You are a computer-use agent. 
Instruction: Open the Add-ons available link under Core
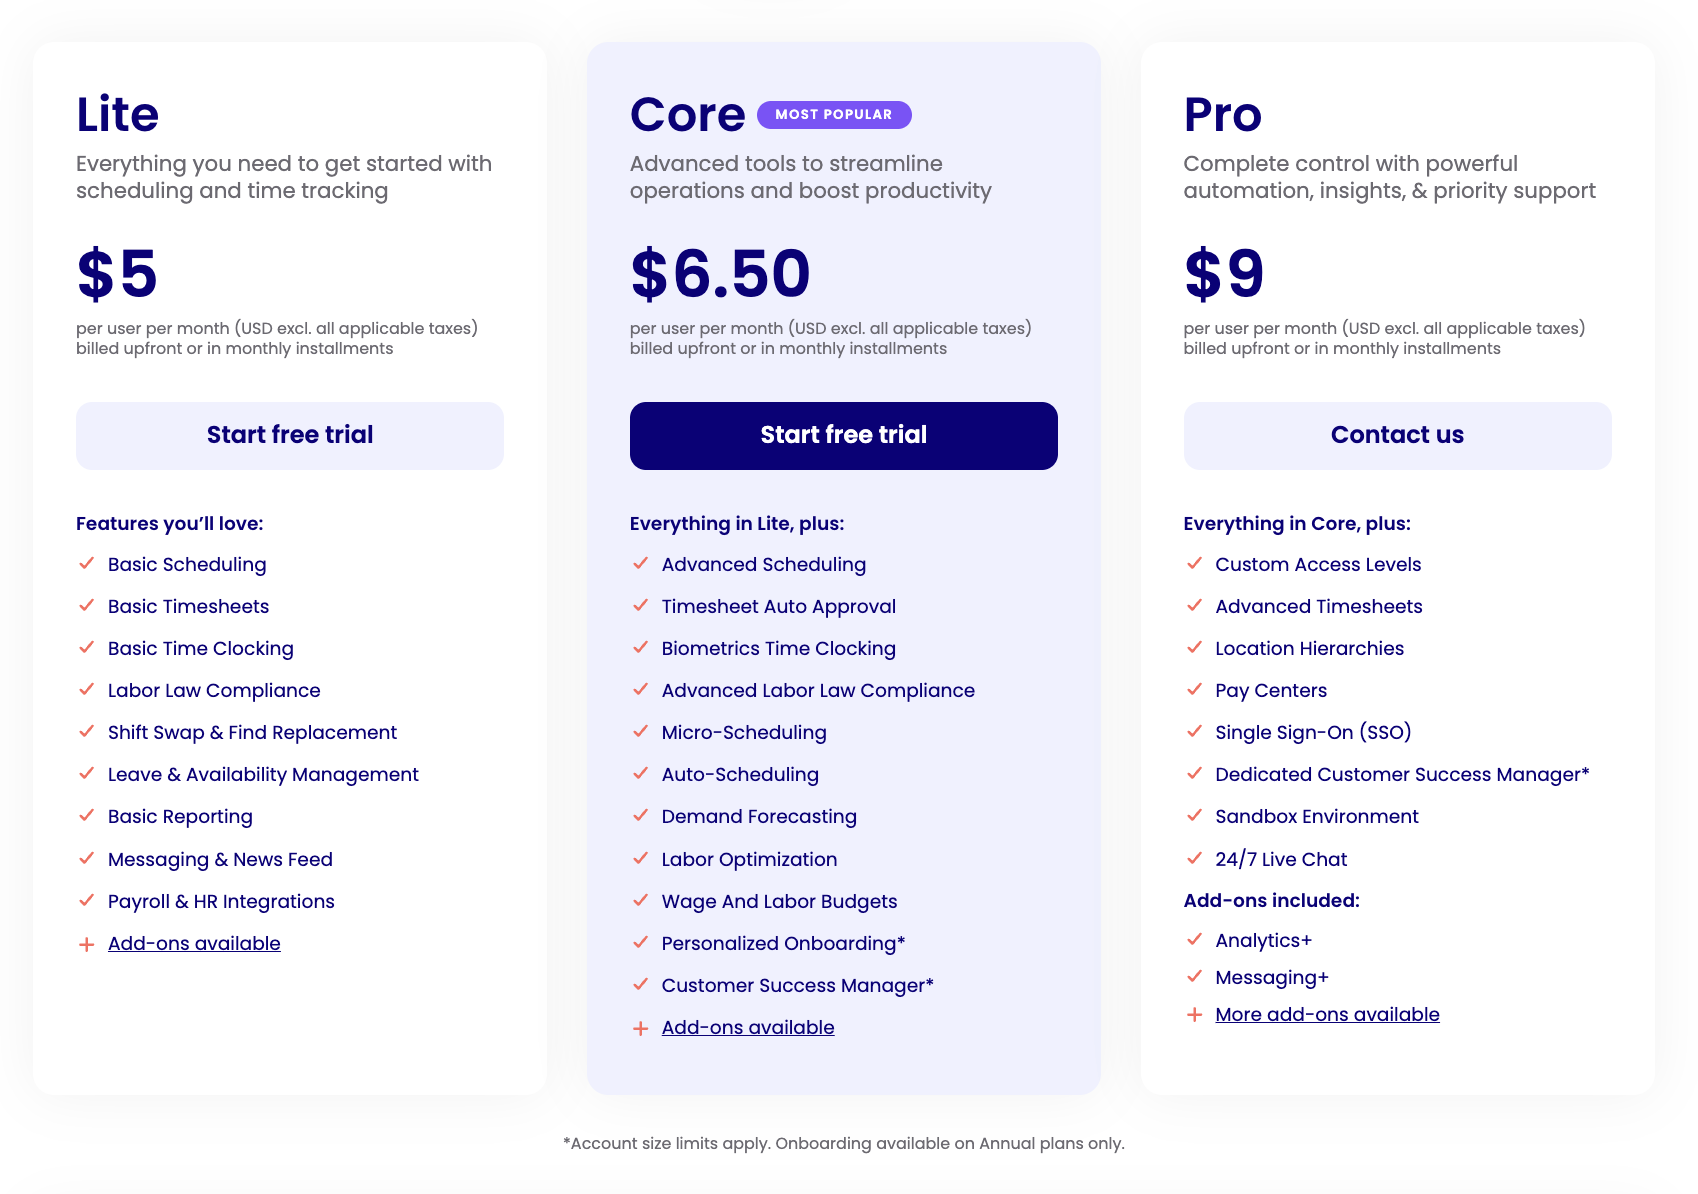pos(747,1027)
